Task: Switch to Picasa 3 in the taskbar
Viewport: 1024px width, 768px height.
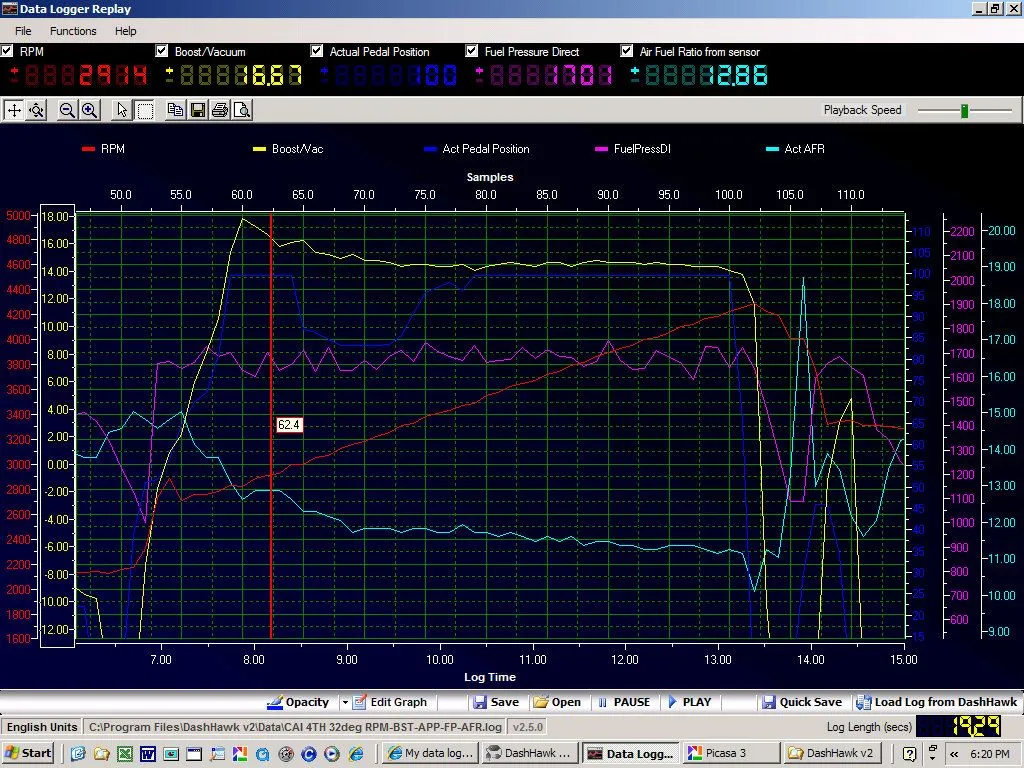Action: point(732,753)
